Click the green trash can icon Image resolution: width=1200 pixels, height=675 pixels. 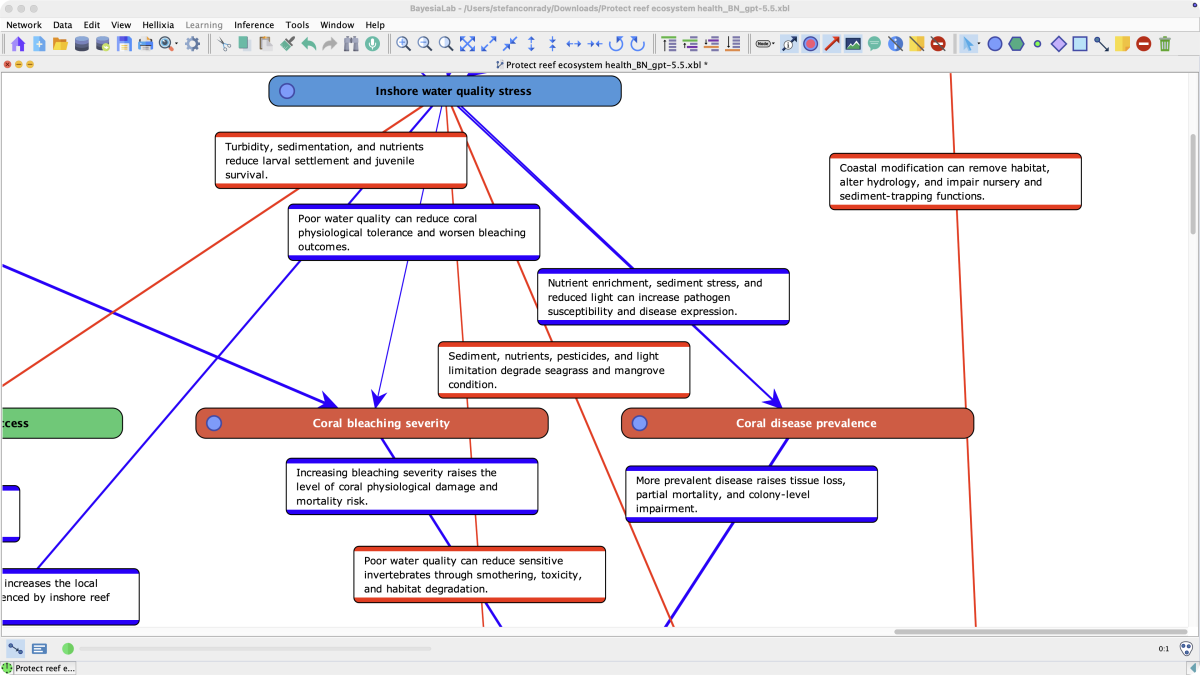pyautogui.click(x=1164, y=44)
